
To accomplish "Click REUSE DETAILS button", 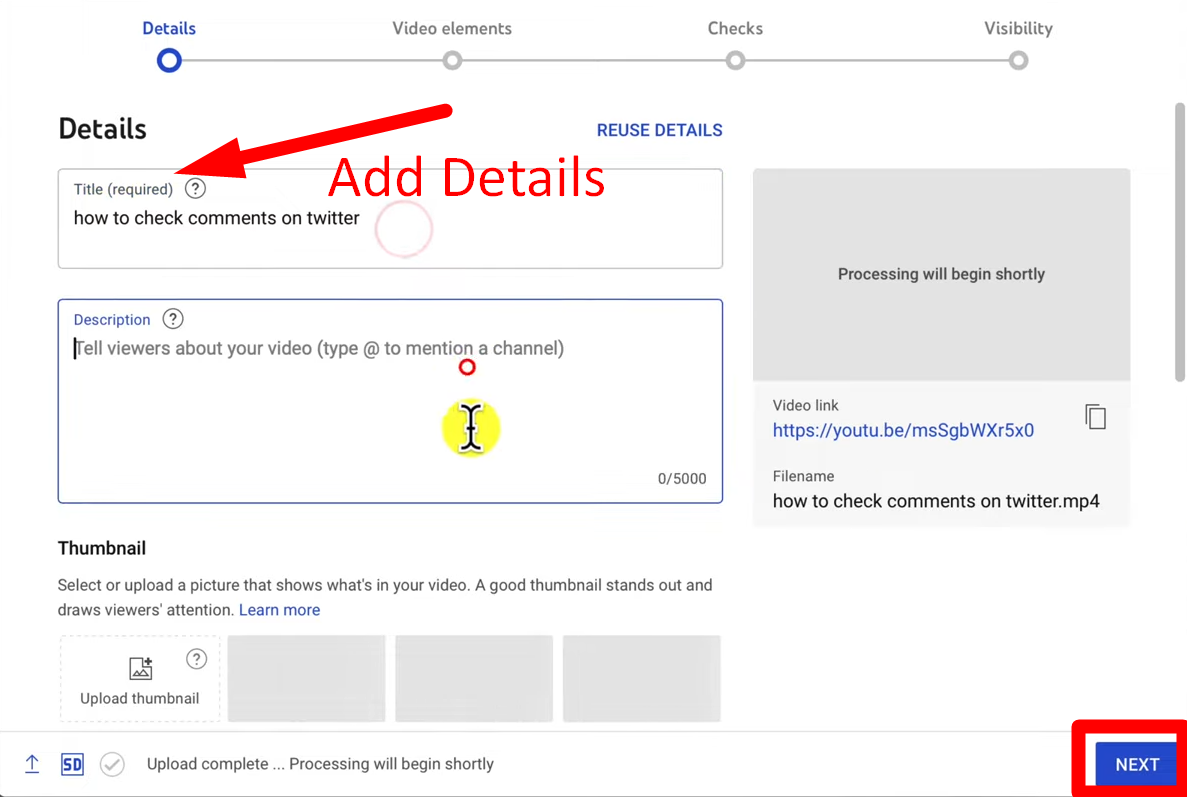I will point(659,130).
